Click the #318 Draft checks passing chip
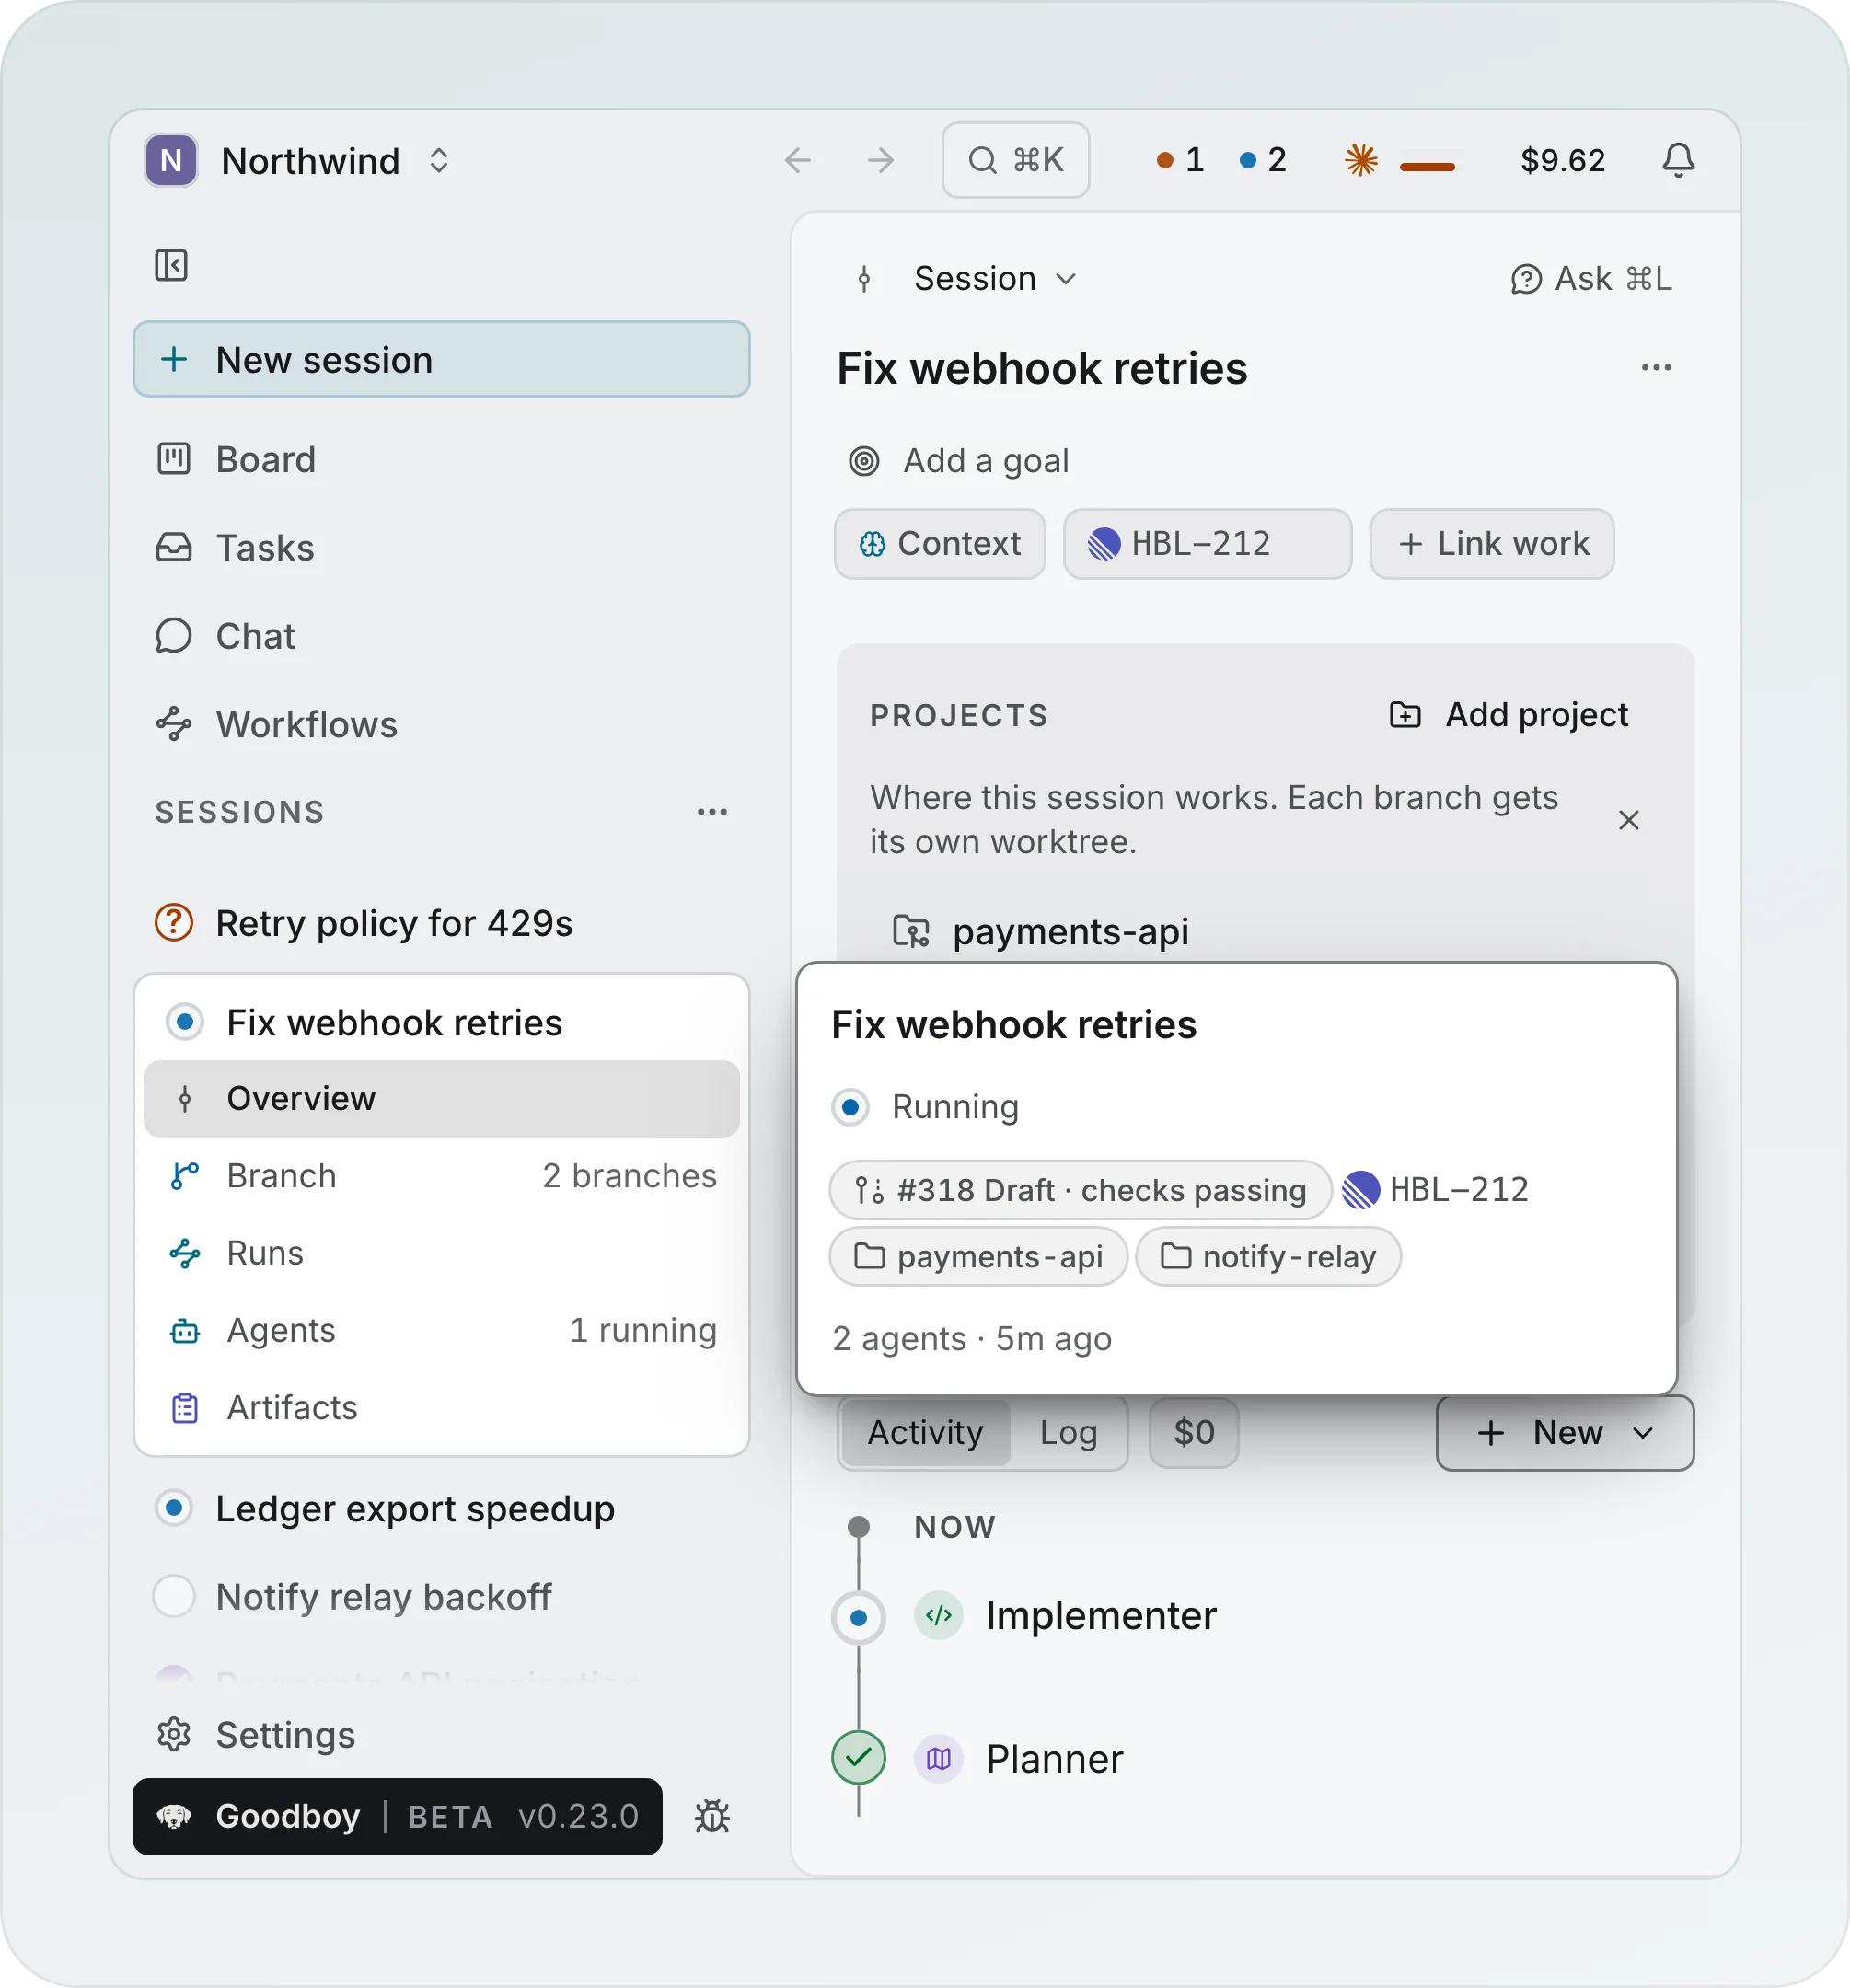This screenshot has width=1850, height=1988. [x=1080, y=1190]
